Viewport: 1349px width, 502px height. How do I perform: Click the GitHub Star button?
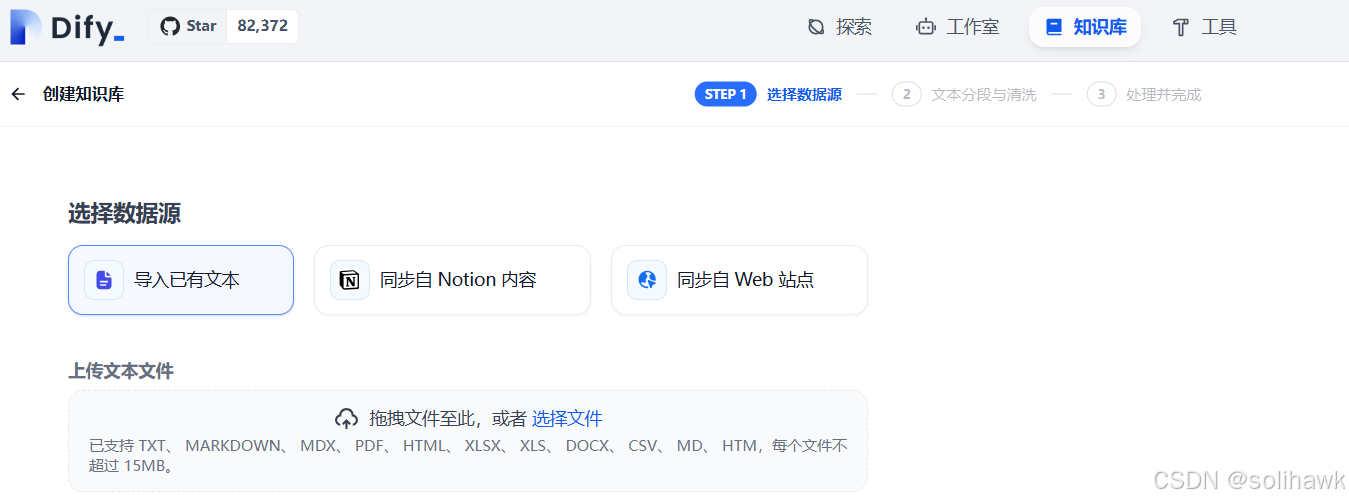click(x=188, y=26)
